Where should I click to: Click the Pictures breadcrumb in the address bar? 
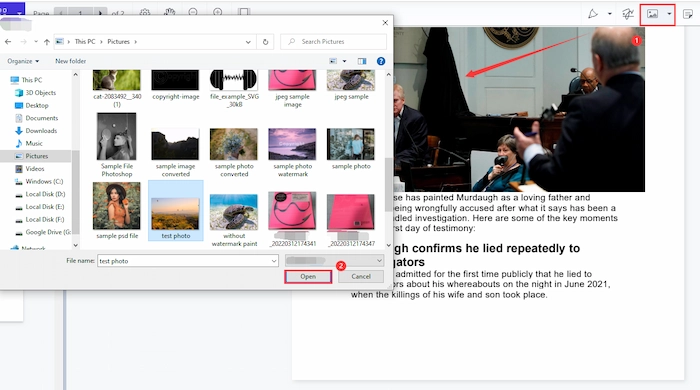pyautogui.click(x=118, y=41)
